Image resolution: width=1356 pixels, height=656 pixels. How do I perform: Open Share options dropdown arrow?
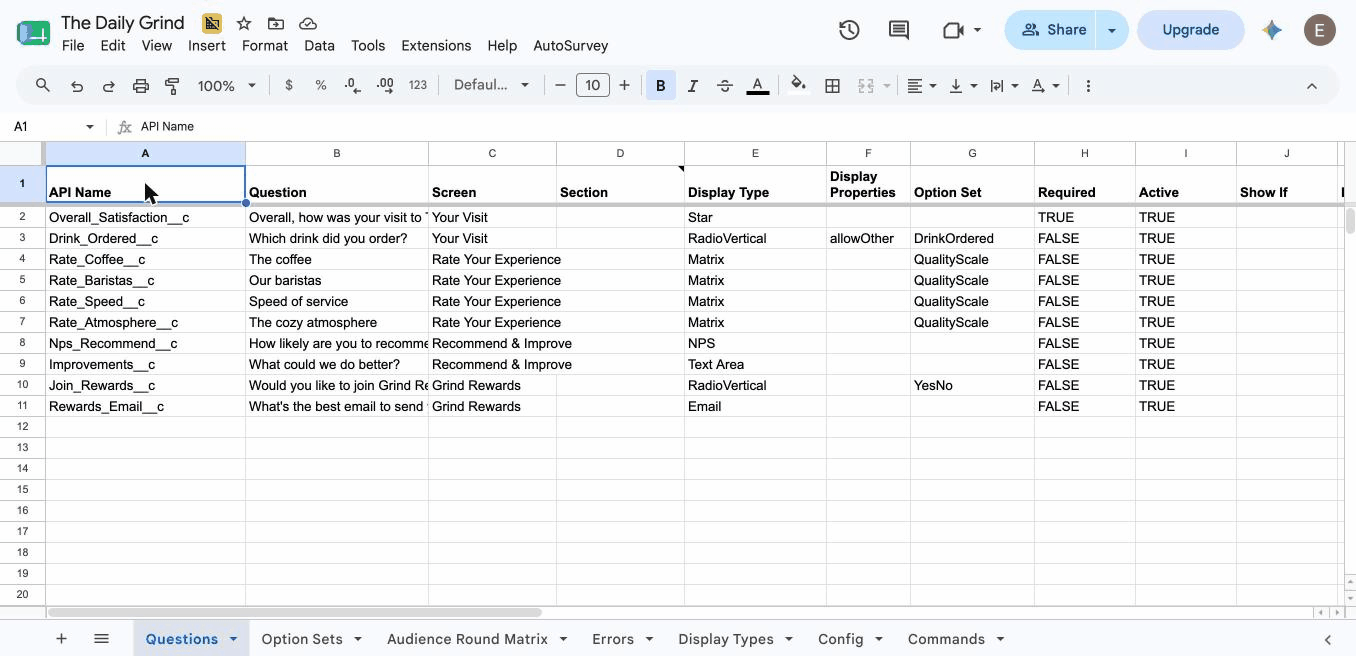pyautogui.click(x=1112, y=30)
